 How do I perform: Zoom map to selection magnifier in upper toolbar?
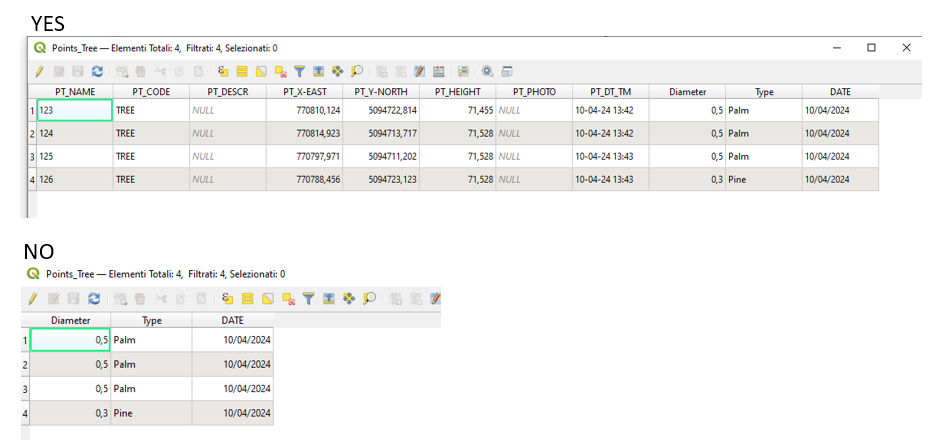(357, 71)
